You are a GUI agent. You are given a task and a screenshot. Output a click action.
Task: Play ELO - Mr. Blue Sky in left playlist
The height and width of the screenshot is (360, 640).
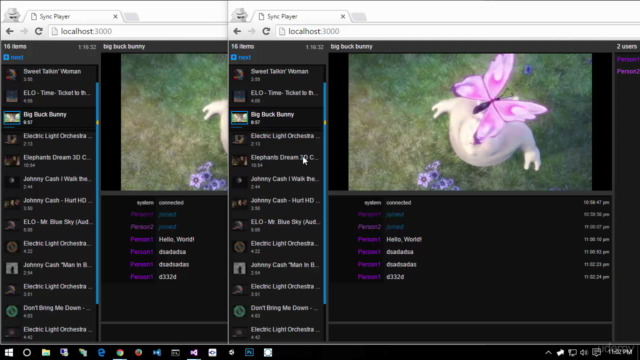(x=49, y=225)
